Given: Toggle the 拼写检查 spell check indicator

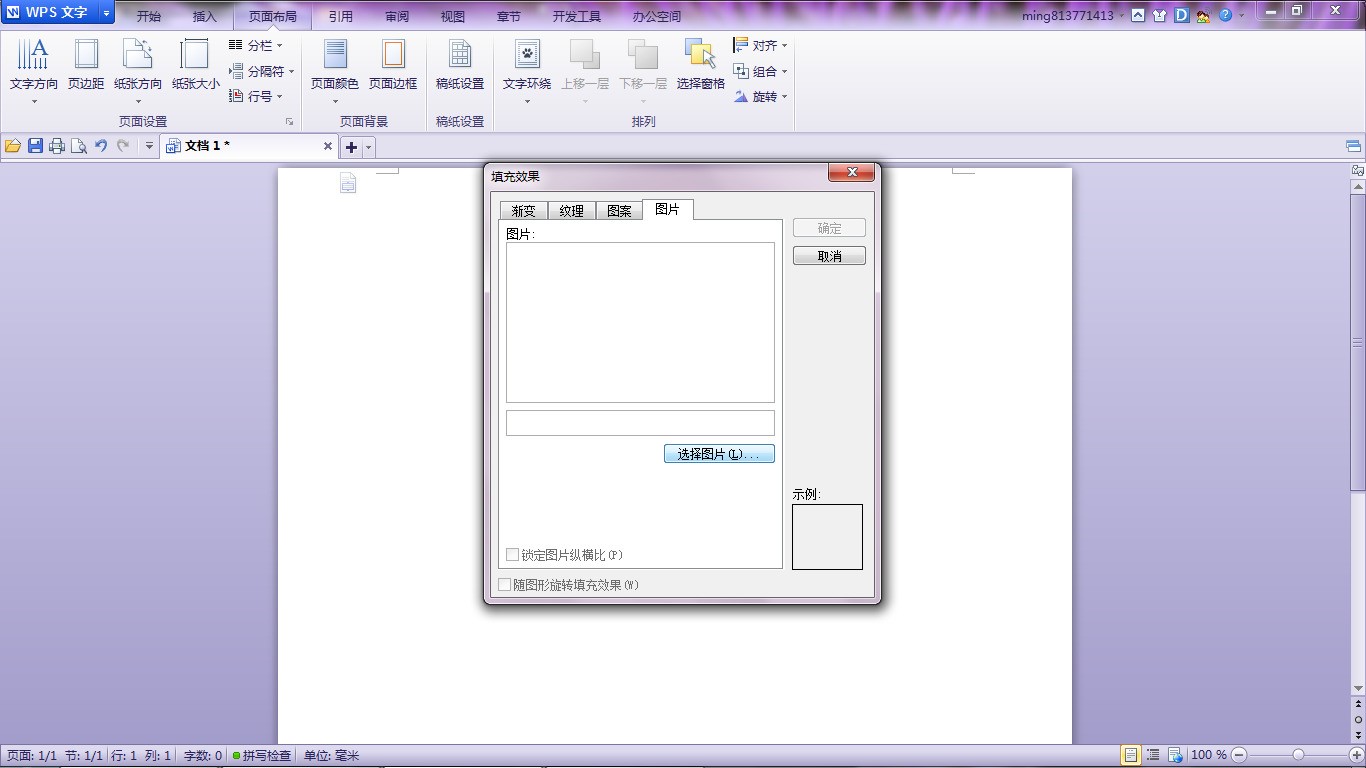Looking at the screenshot, I should pos(261,756).
